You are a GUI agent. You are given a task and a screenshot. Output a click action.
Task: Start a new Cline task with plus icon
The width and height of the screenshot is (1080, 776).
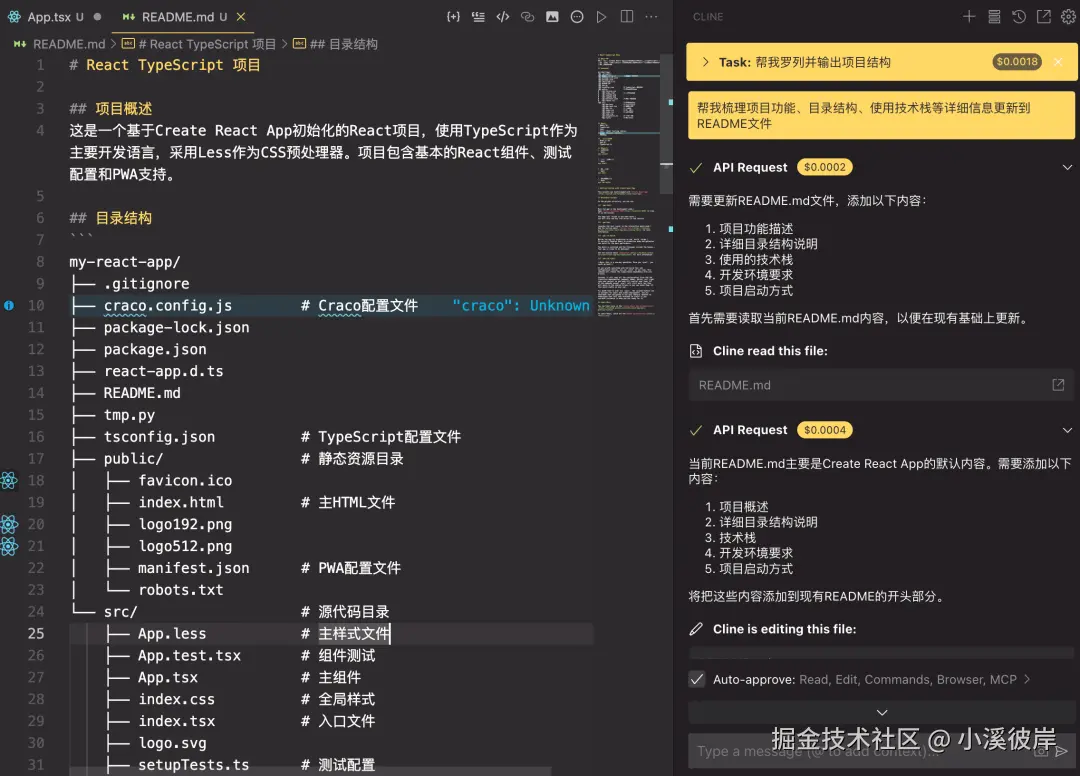[x=968, y=16]
